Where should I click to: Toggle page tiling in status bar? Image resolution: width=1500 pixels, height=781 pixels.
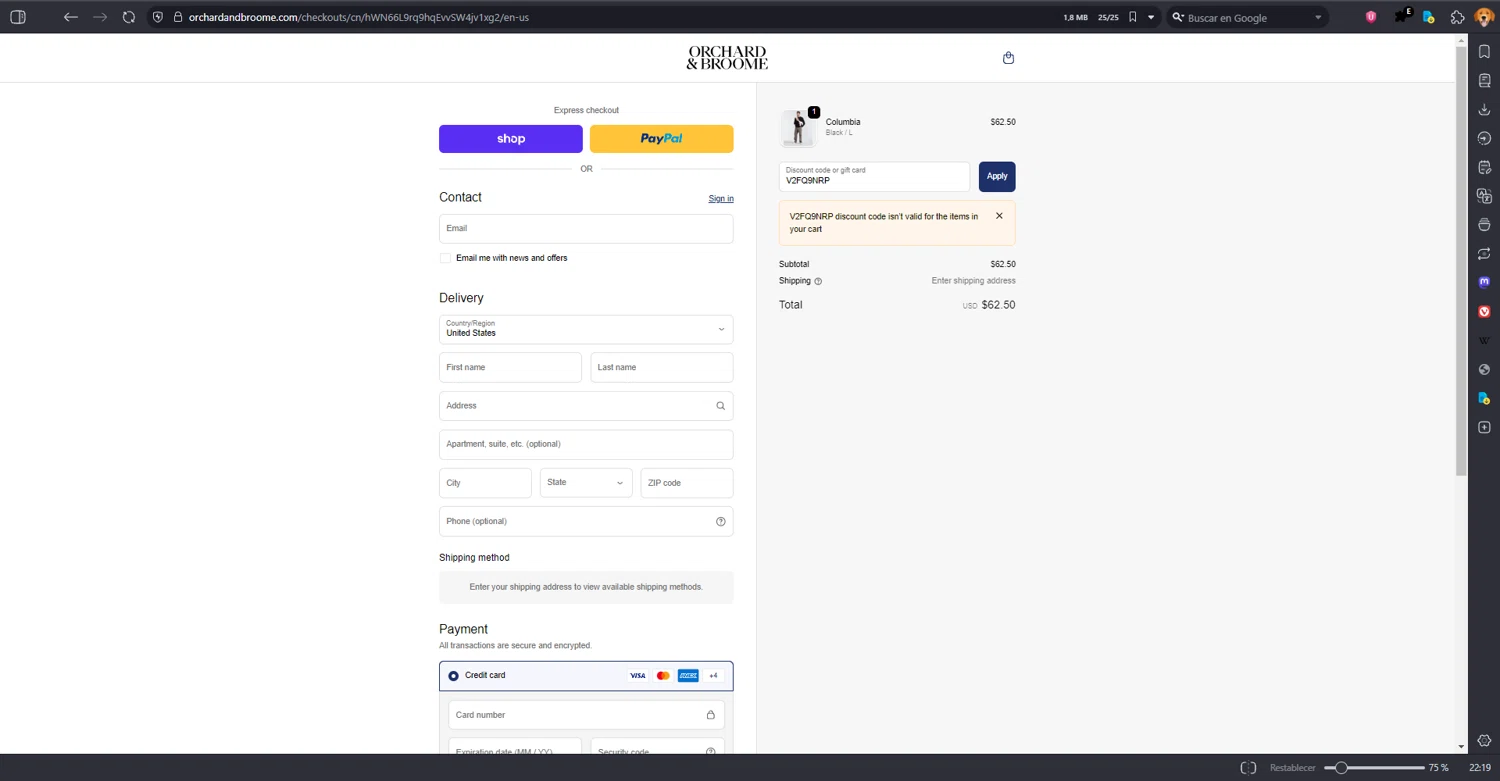coord(1248,768)
